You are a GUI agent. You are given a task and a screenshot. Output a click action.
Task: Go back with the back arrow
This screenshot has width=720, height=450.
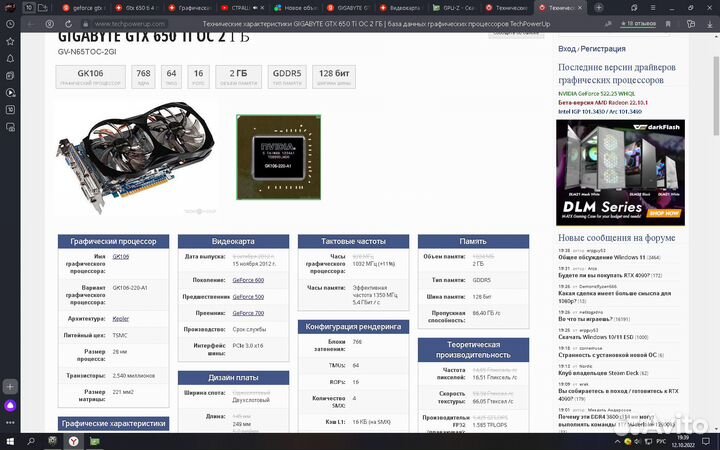click(30, 24)
